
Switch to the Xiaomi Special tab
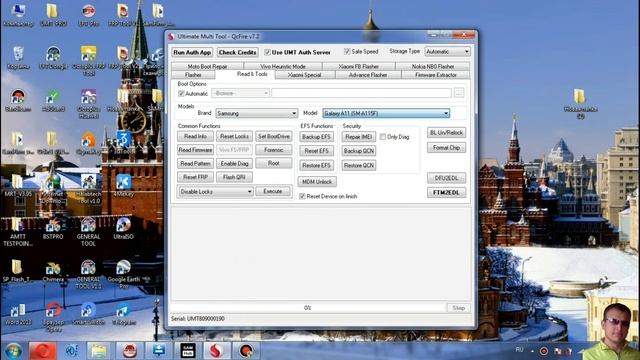(304, 75)
